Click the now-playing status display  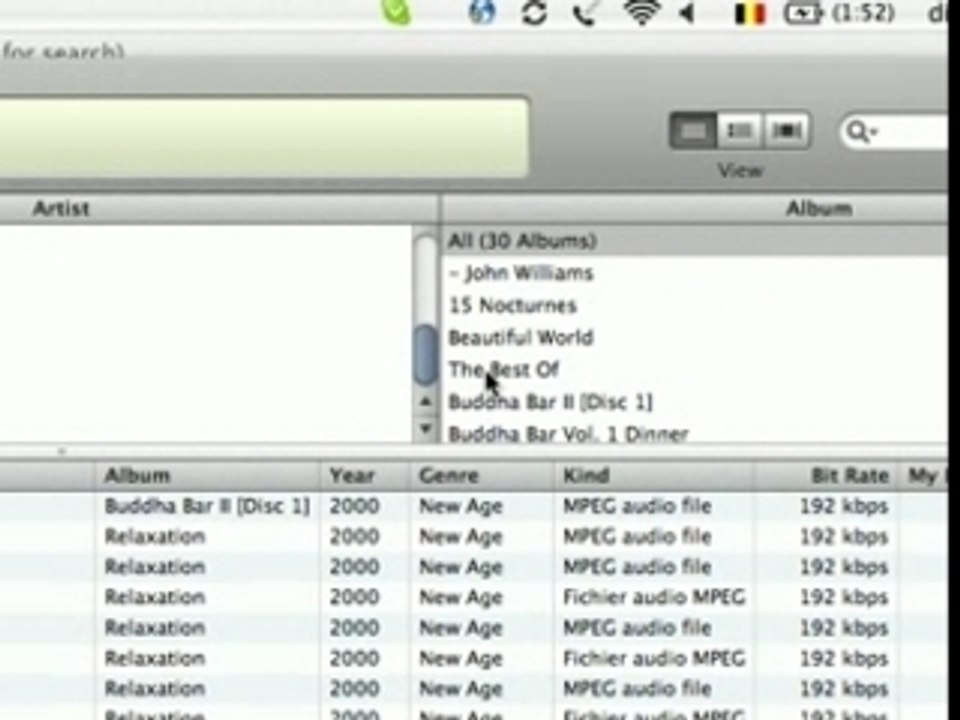(x=263, y=137)
